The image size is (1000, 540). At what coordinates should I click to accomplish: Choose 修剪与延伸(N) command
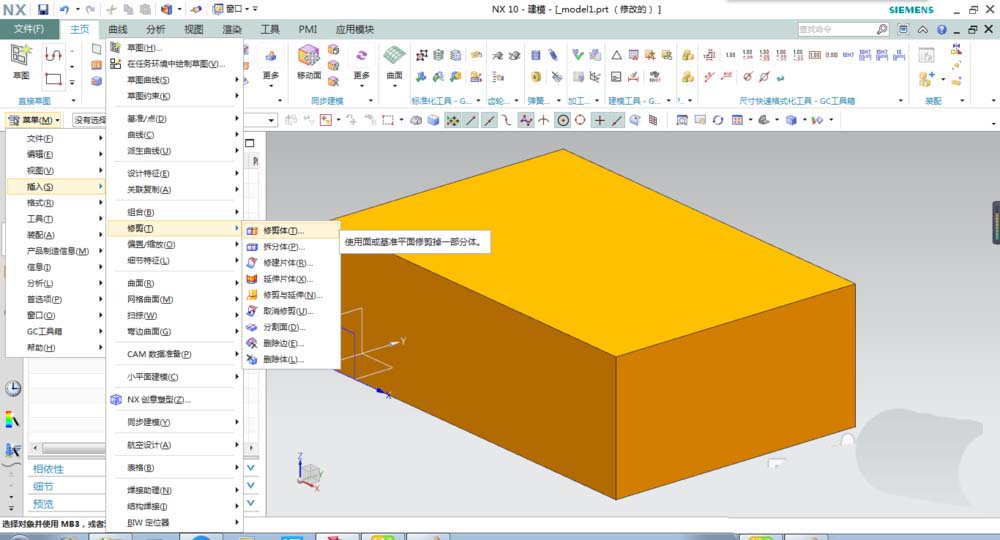[x=291, y=295]
